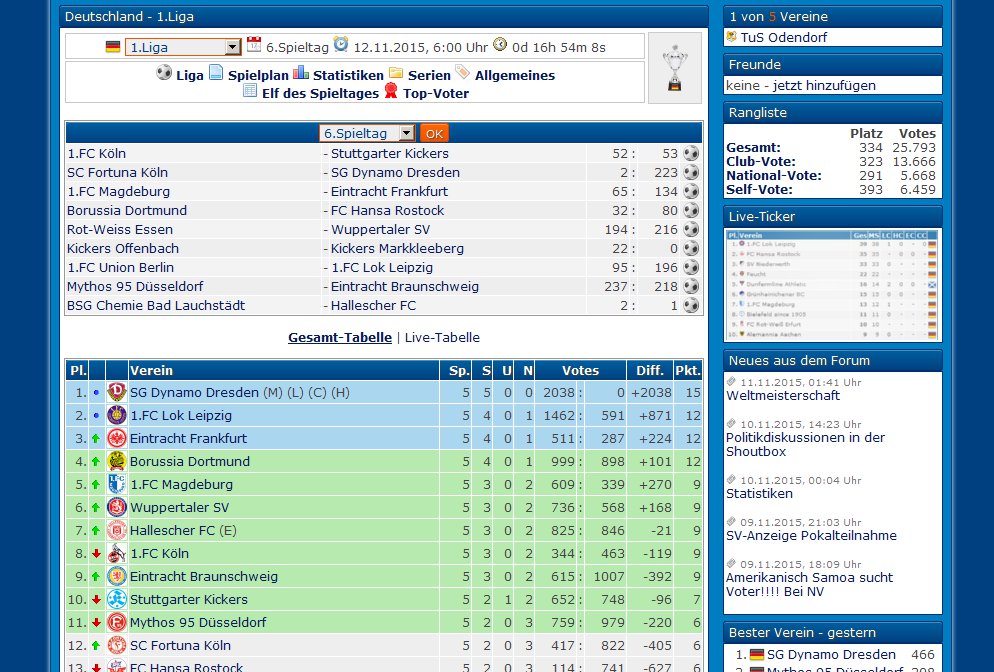Click the 1.FC Lok Leipzig crest
Screen dimensions: 994x672
coord(117,415)
